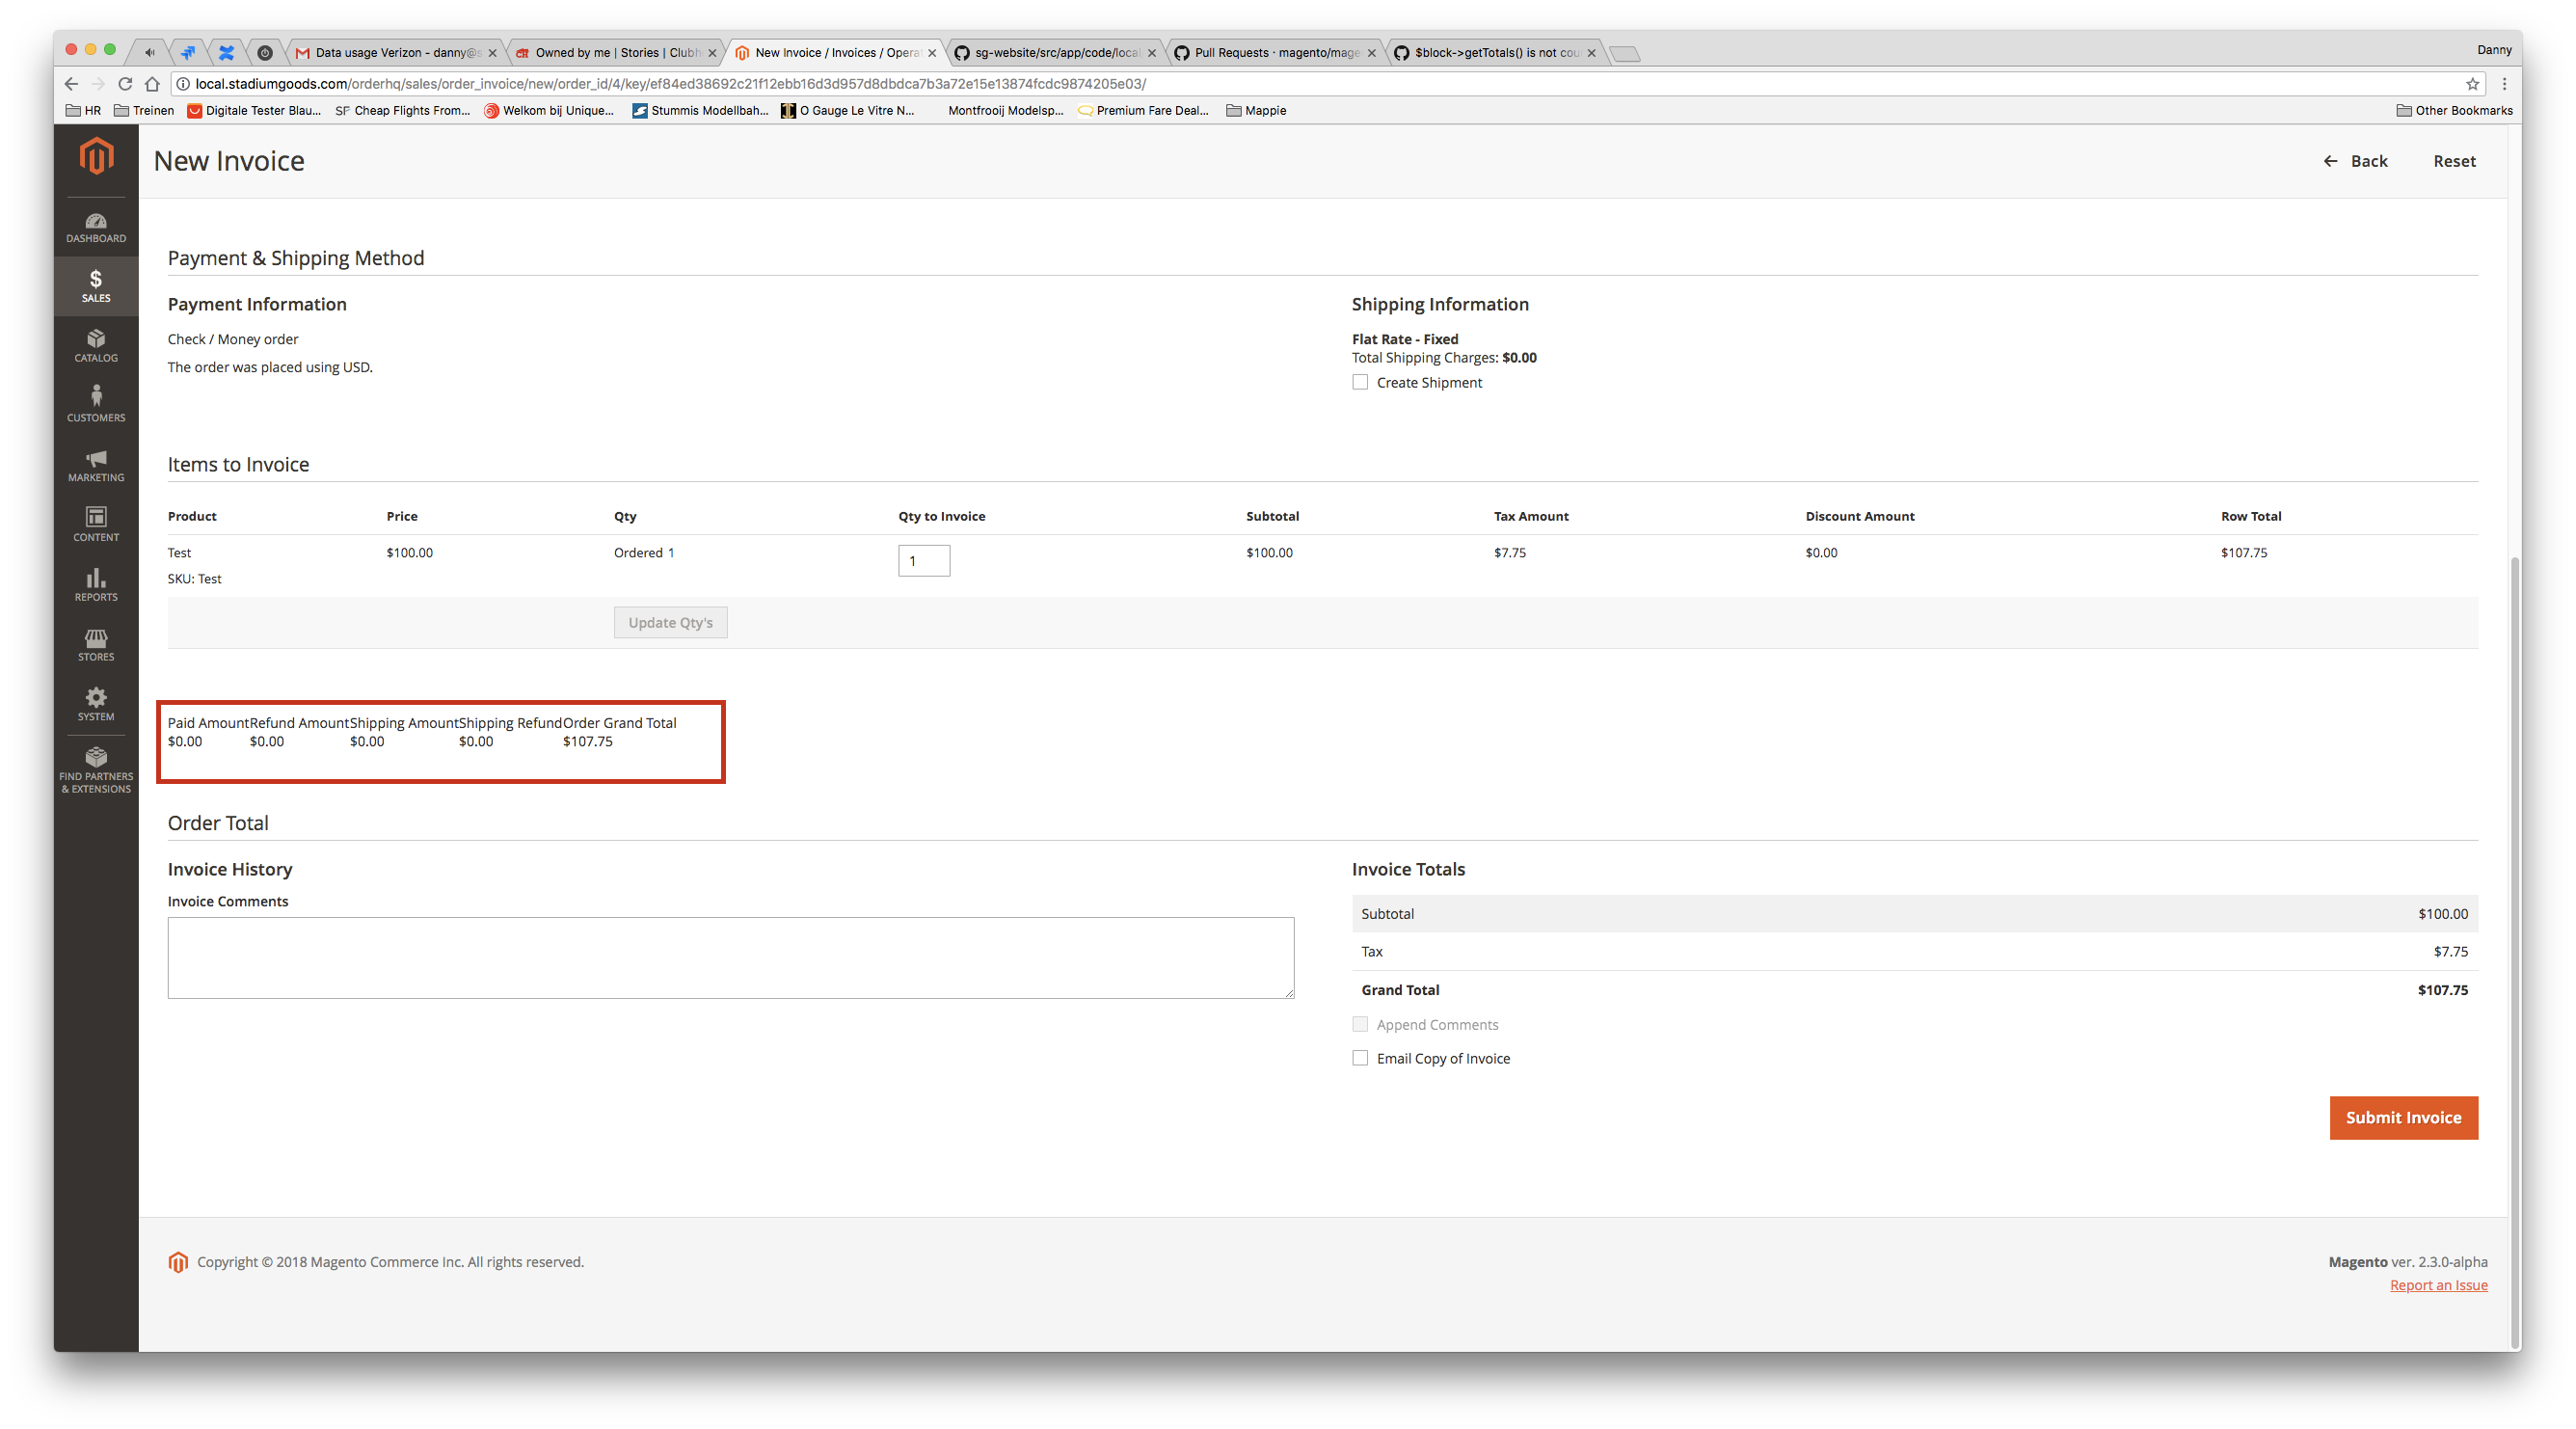The width and height of the screenshot is (2576, 1429).
Task: Click the Qty to Invoice input field
Action: (x=924, y=560)
